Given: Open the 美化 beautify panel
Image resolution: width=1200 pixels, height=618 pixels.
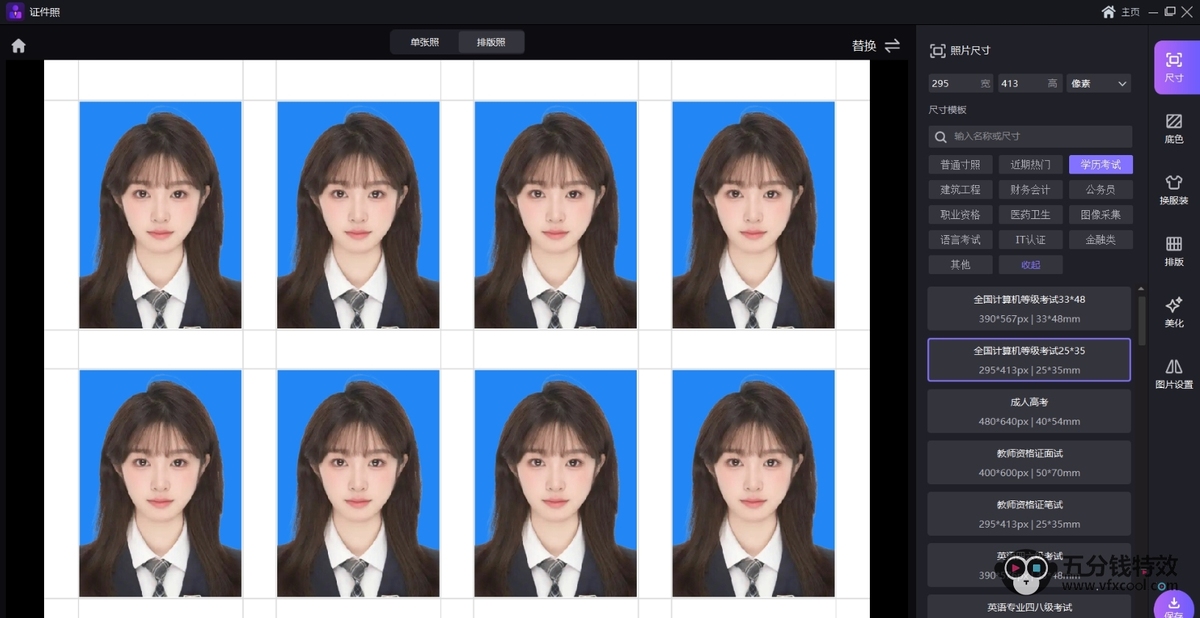Looking at the screenshot, I should coord(1174,312).
